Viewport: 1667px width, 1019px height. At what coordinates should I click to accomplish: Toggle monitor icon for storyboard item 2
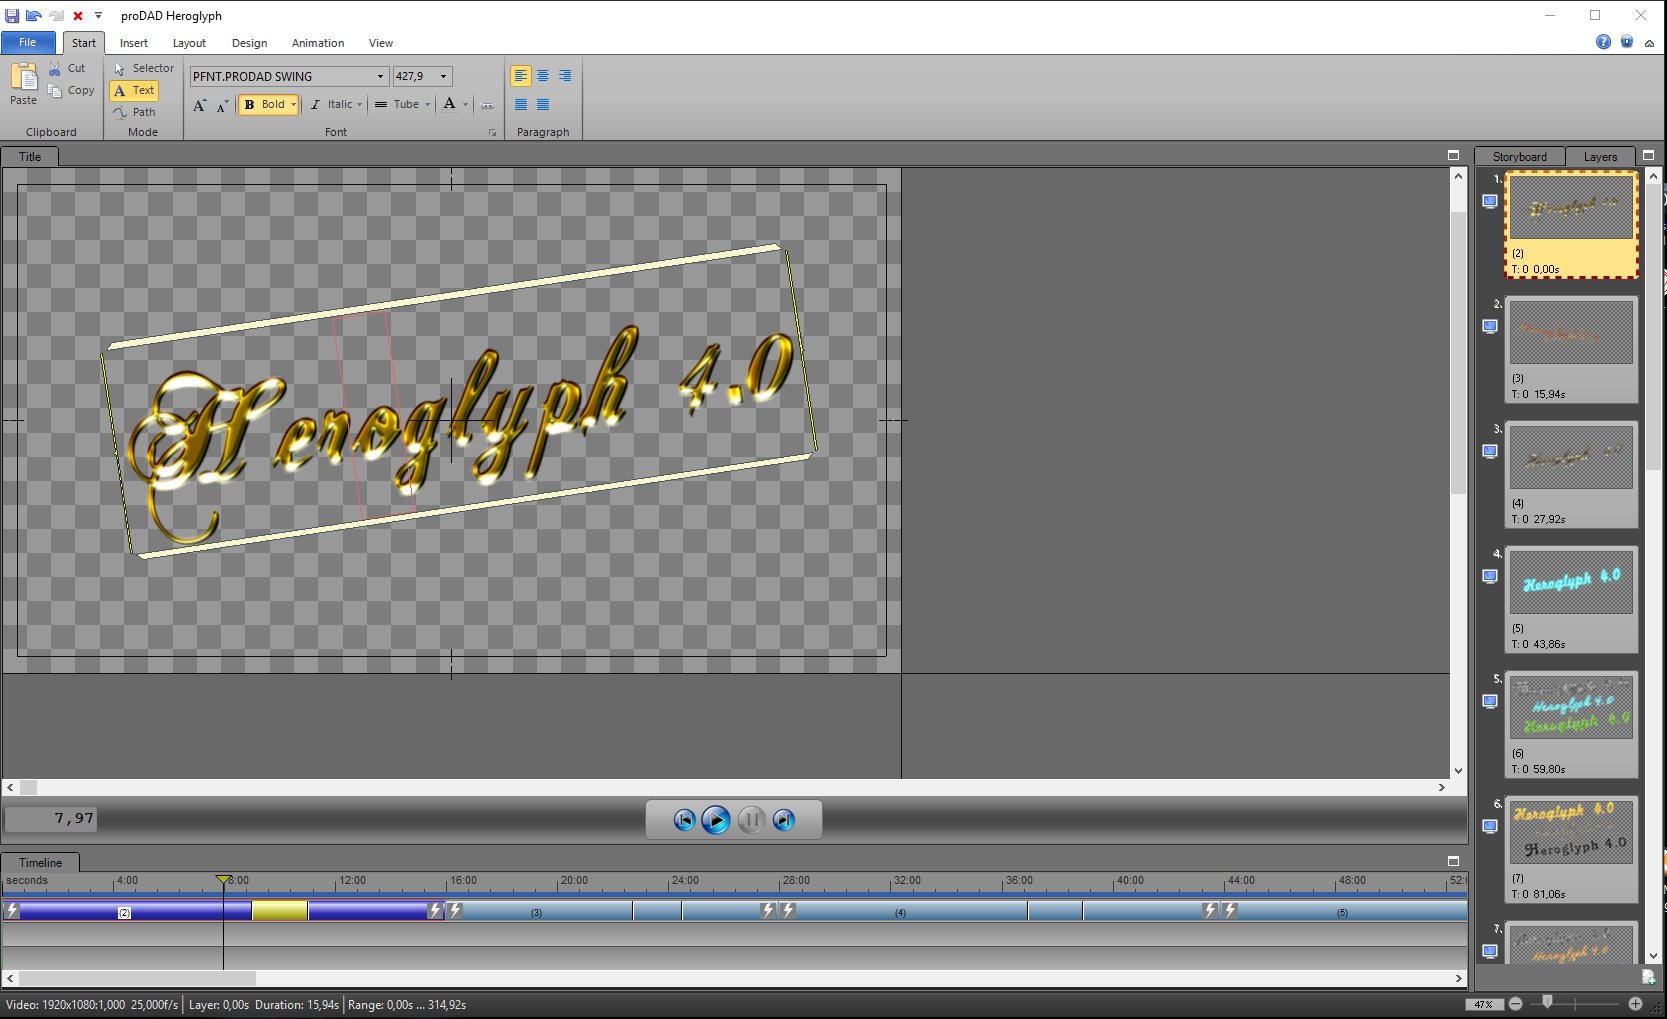pyautogui.click(x=1490, y=327)
